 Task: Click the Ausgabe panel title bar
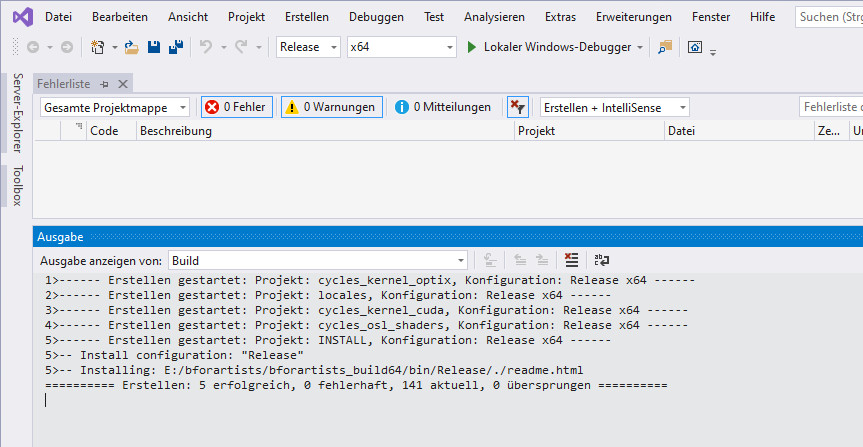tap(447, 237)
